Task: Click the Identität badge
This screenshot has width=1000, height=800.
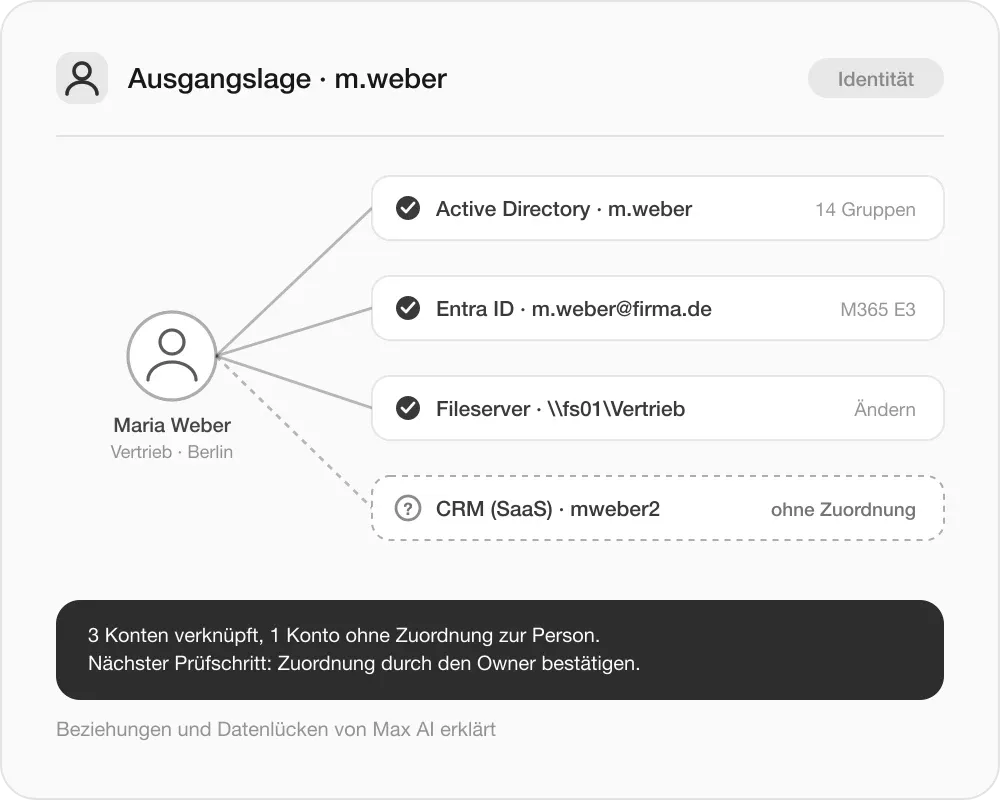Action: [876, 78]
